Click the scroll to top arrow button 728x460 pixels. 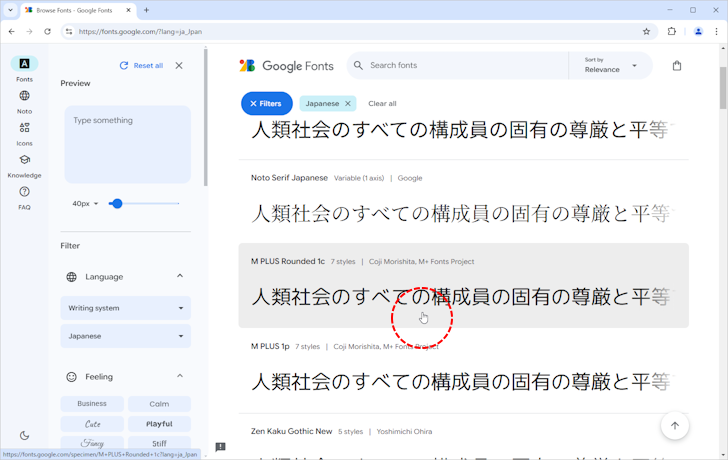[x=675, y=425]
